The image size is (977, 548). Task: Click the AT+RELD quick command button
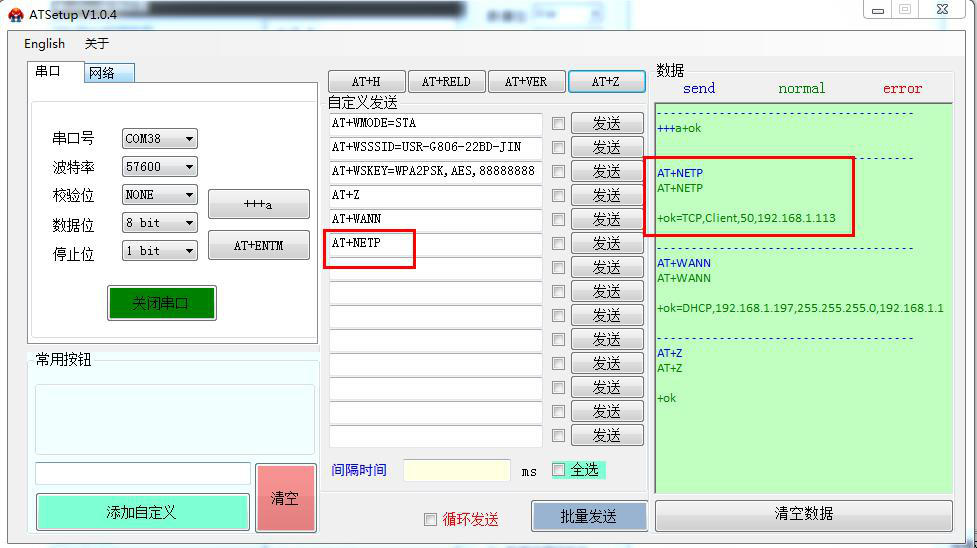pyautogui.click(x=446, y=82)
